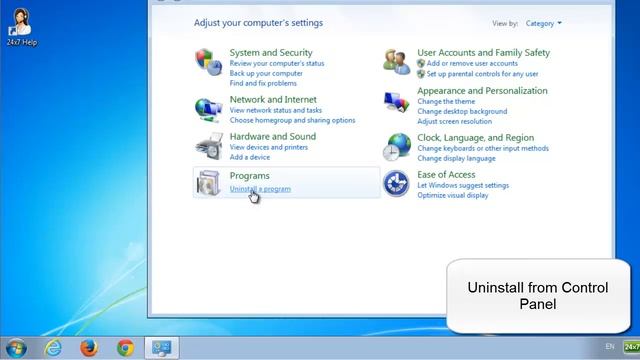Click Let Windows suggest settings
Viewport: 640px width, 360px height.
tap(463, 185)
